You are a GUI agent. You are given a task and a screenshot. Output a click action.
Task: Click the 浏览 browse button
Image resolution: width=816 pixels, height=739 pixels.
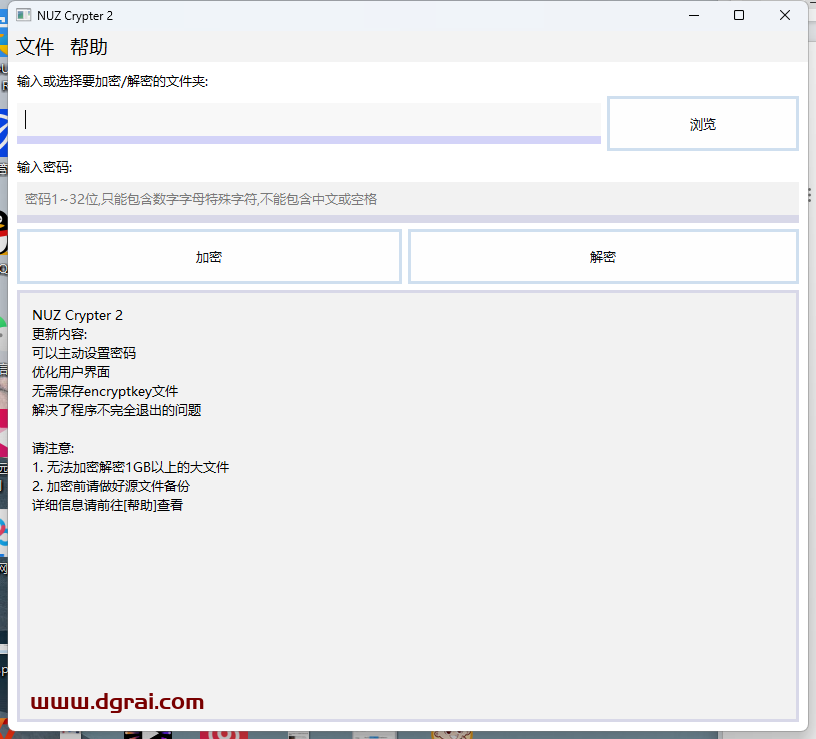[703, 124]
